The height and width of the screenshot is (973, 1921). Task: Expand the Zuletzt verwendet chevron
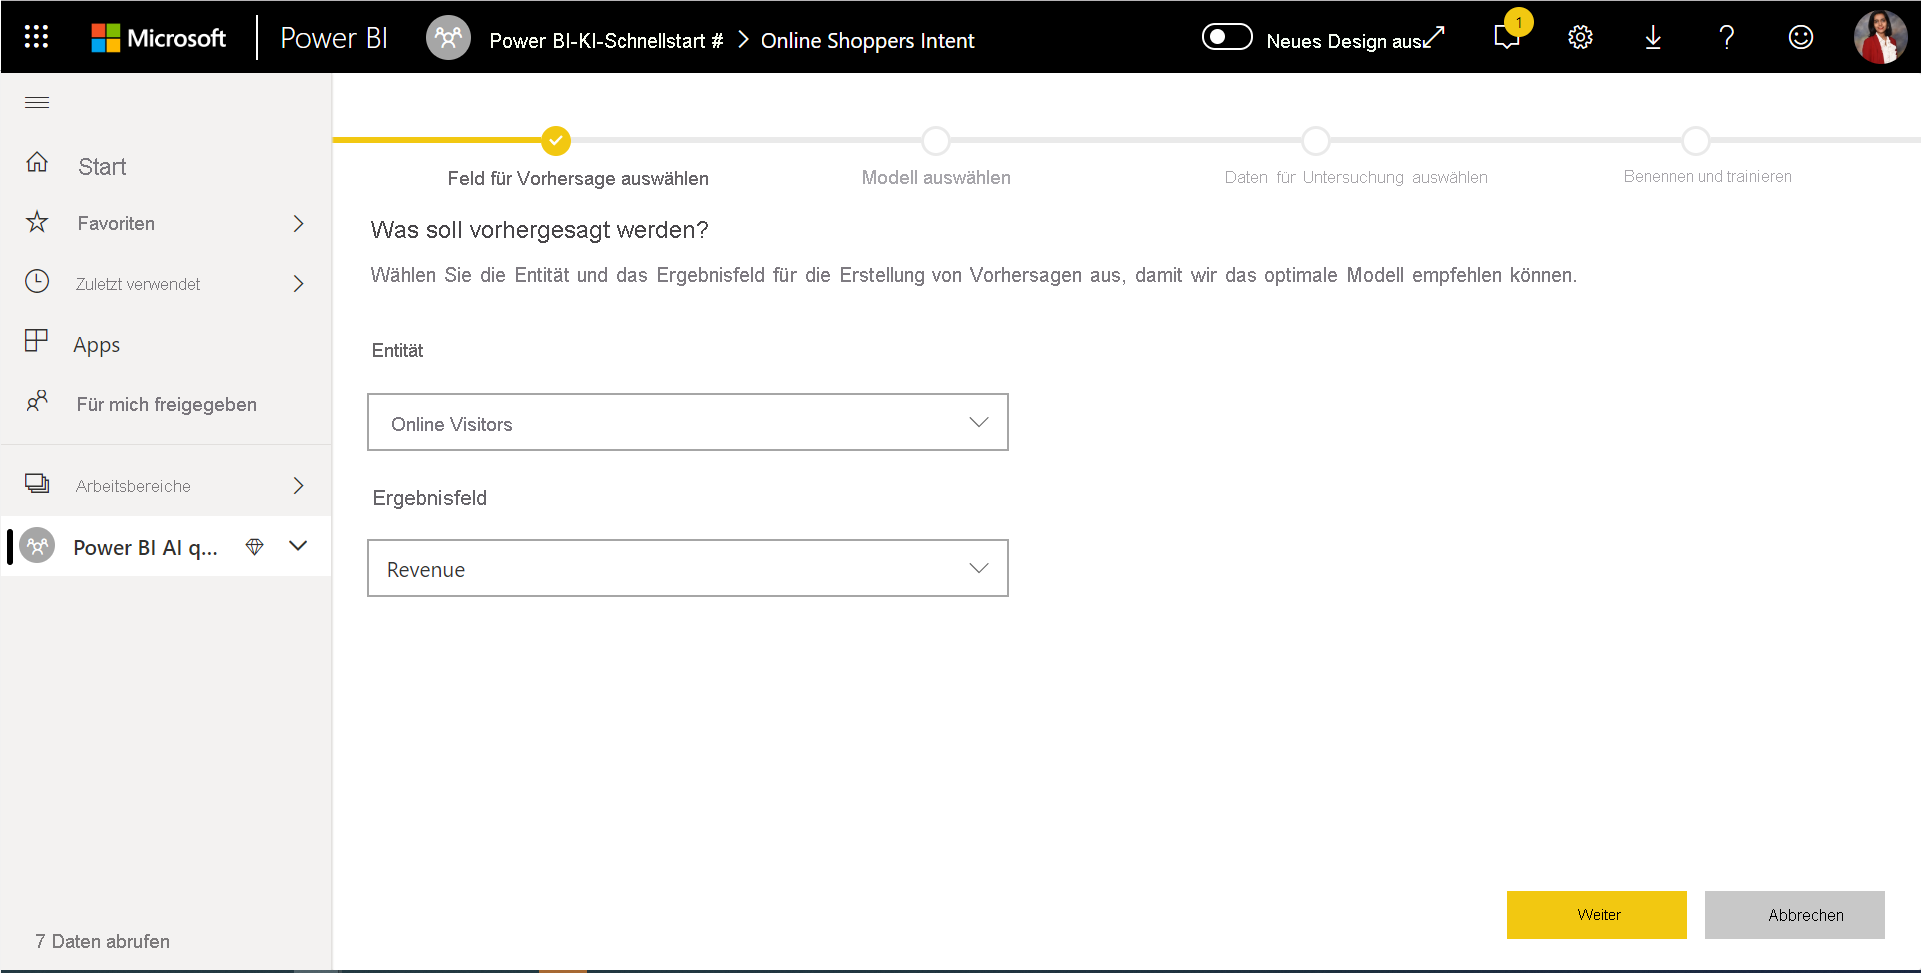[298, 284]
